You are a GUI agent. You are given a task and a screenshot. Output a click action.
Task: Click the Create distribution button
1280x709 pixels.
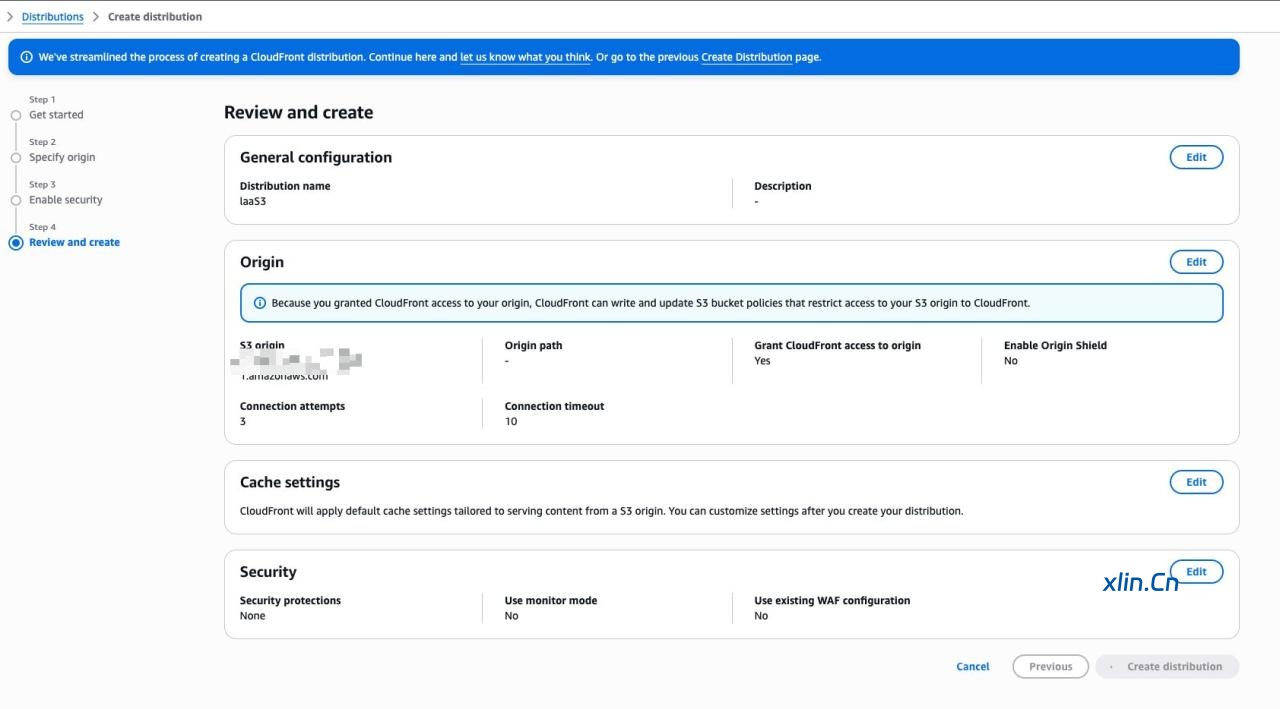click(x=1167, y=667)
